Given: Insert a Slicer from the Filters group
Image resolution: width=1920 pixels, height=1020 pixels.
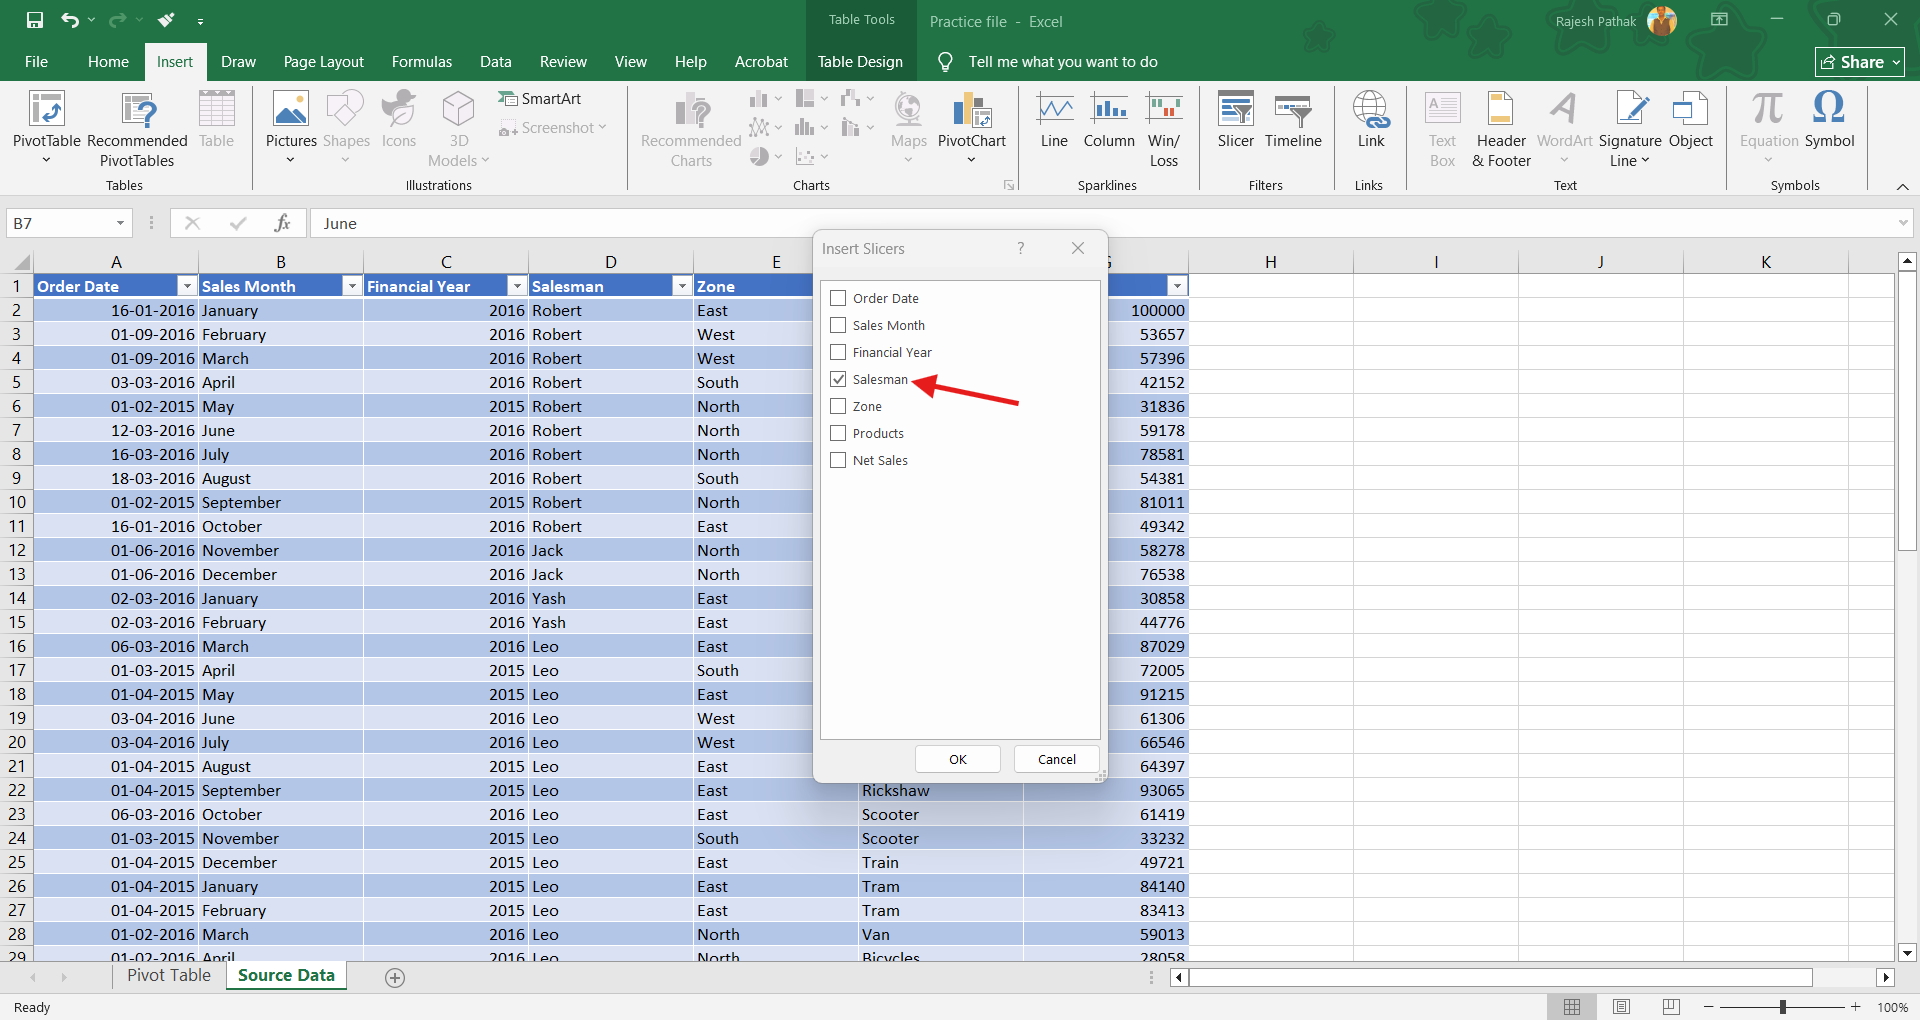Looking at the screenshot, I should point(1235,120).
